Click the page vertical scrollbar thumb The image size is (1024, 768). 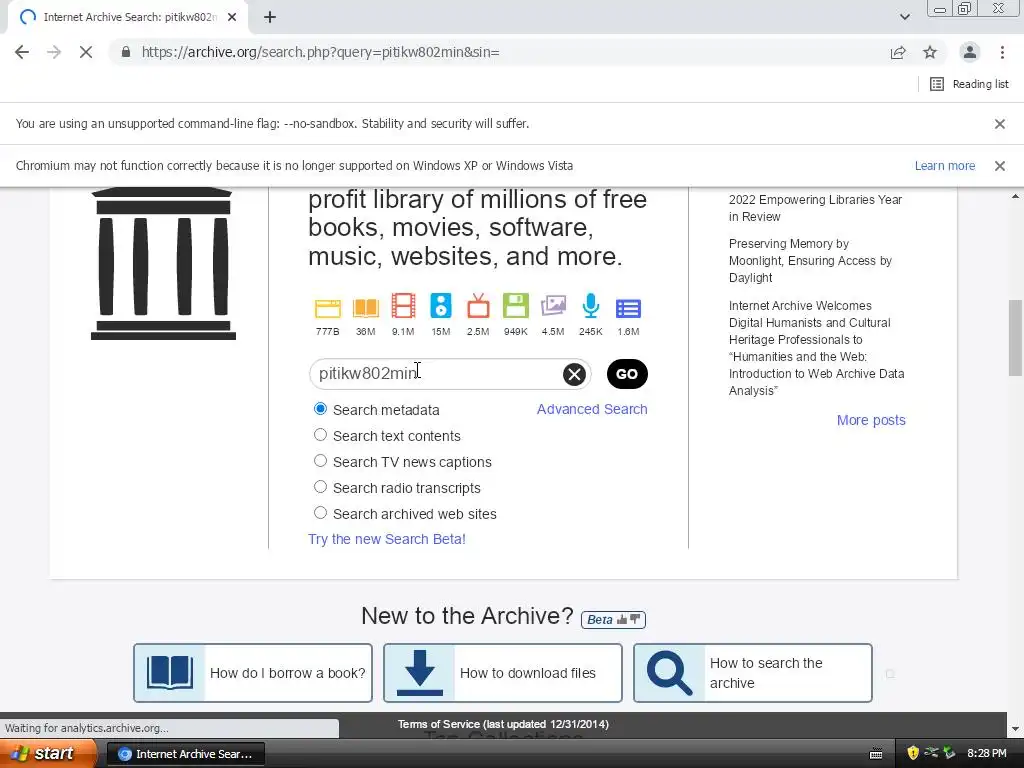1016,337
